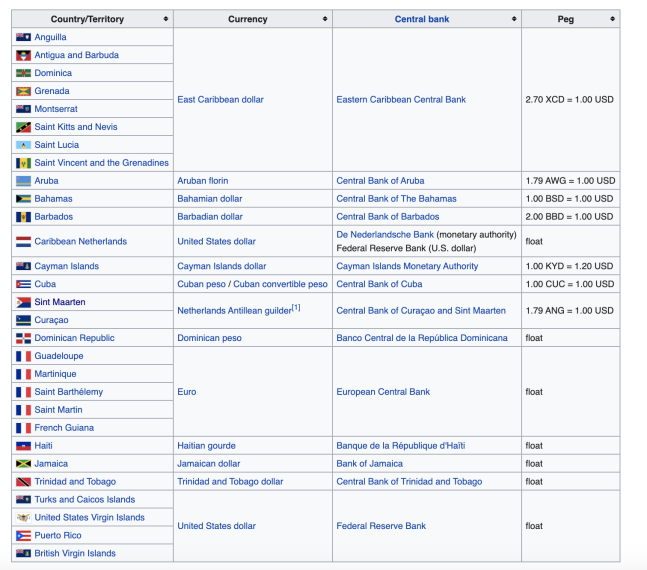Open Central Bank of Curaçao and Sint Maarten
Image resolution: width=647 pixels, height=570 pixels.
click(421, 310)
